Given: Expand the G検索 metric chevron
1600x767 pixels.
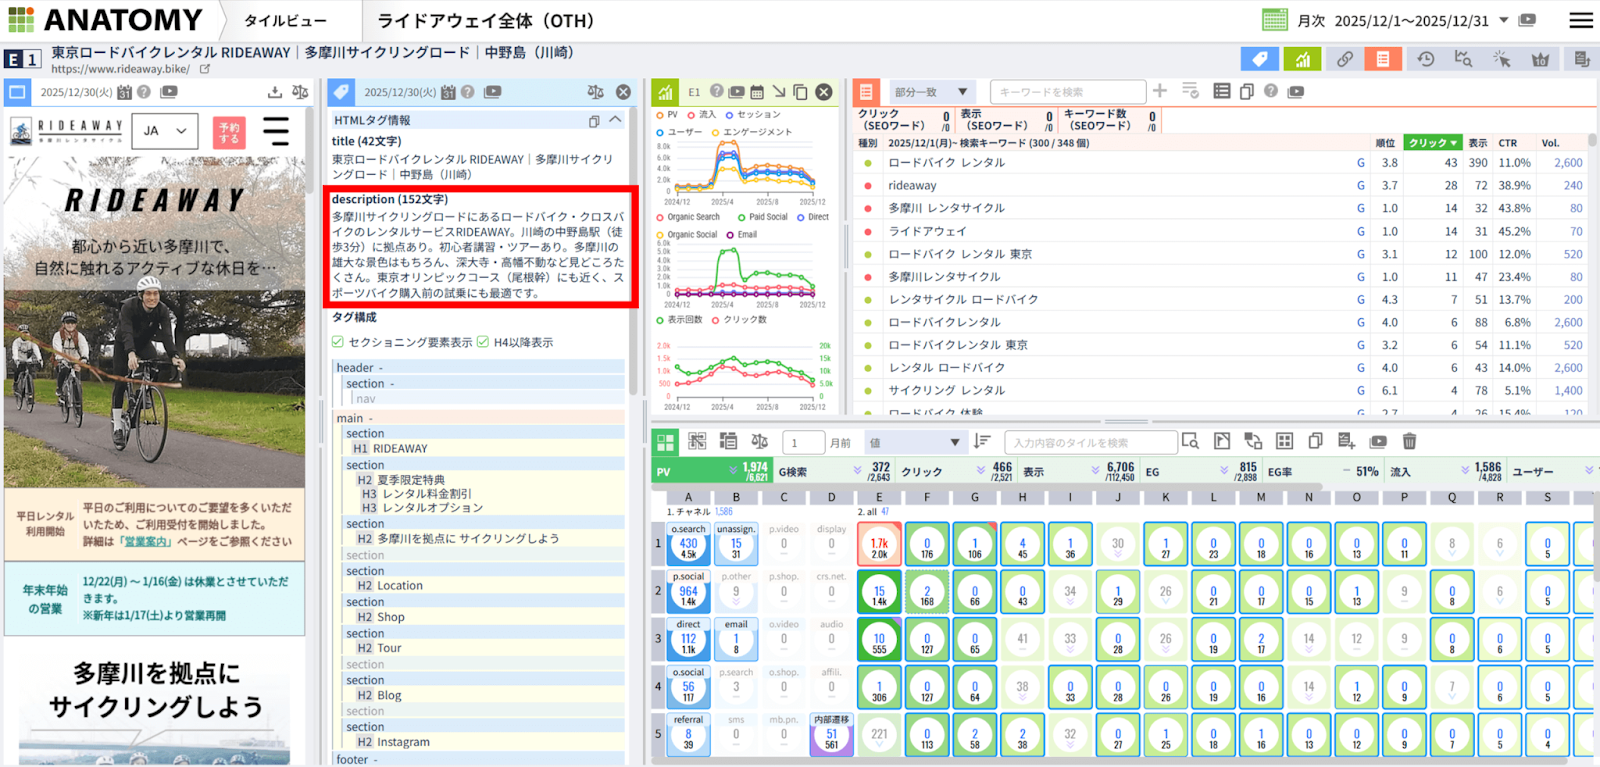Looking at the screenshot, I should coord(857,471).
